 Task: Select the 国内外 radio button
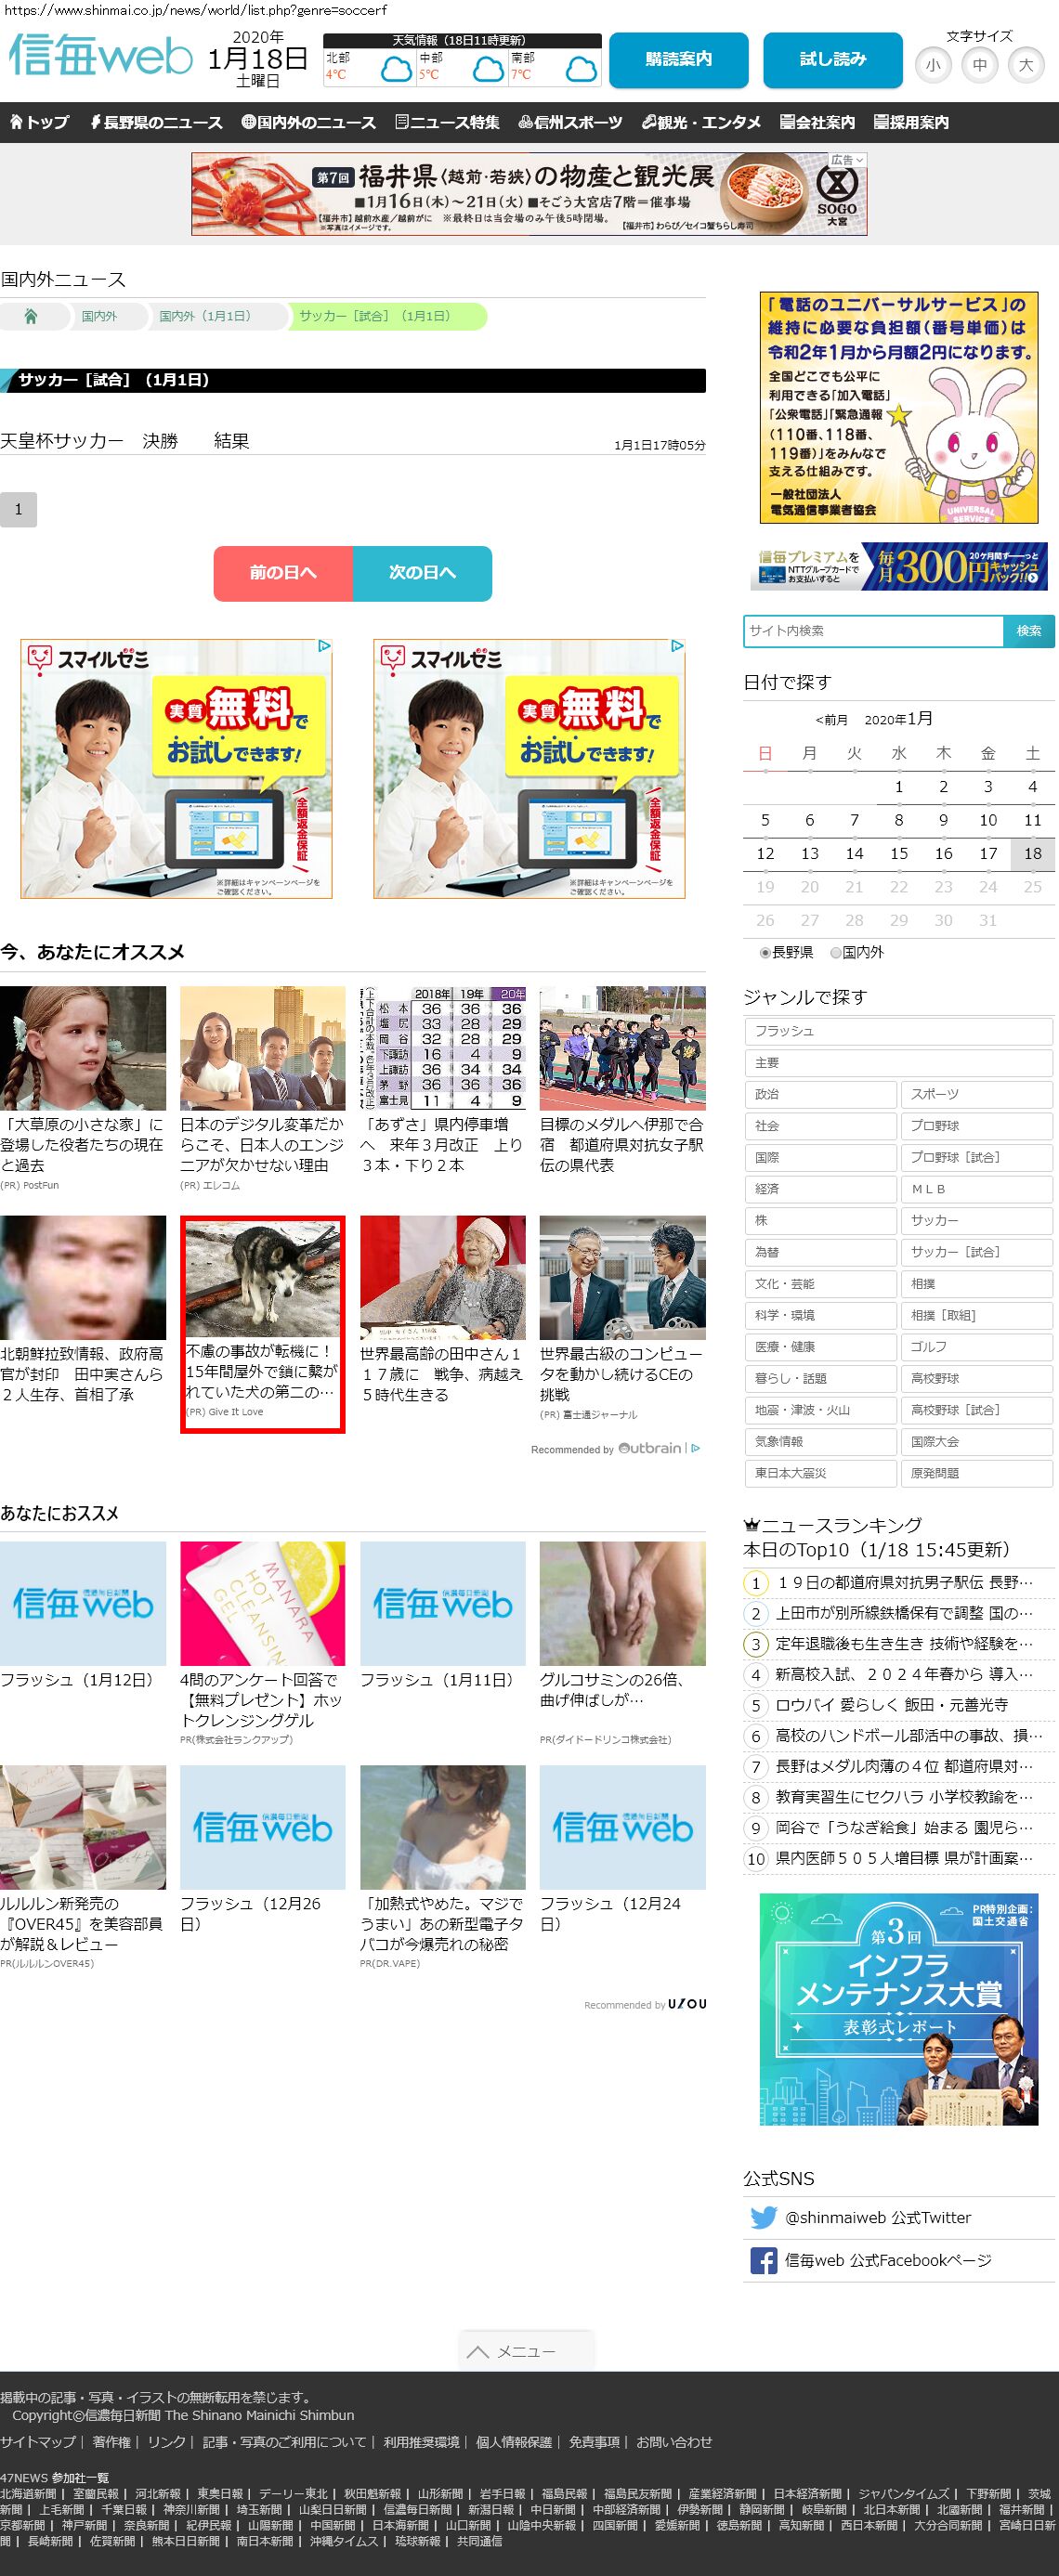point(836,953)
